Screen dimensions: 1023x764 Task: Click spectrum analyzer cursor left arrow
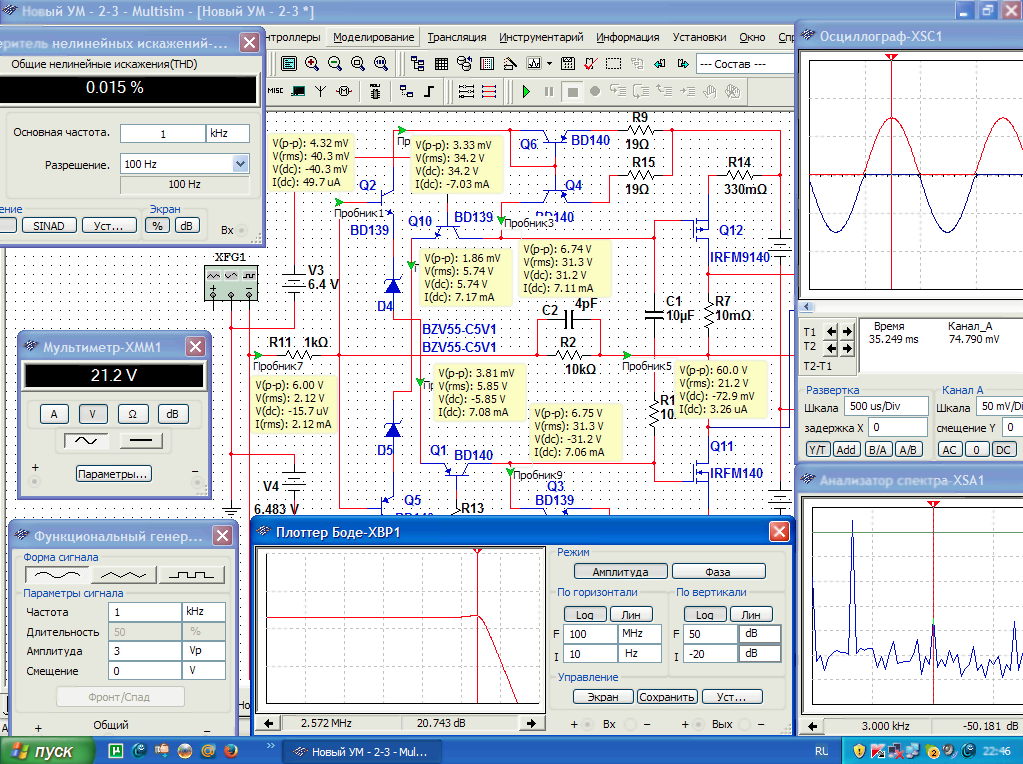pos(813,726)
